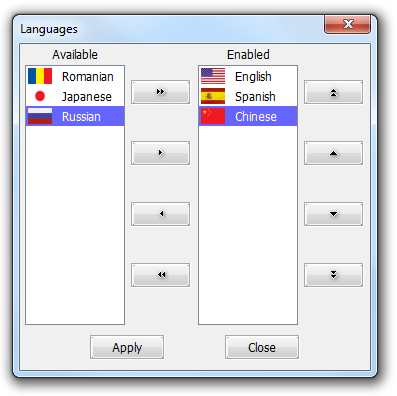Select Russian in Available list

point(75,116)
